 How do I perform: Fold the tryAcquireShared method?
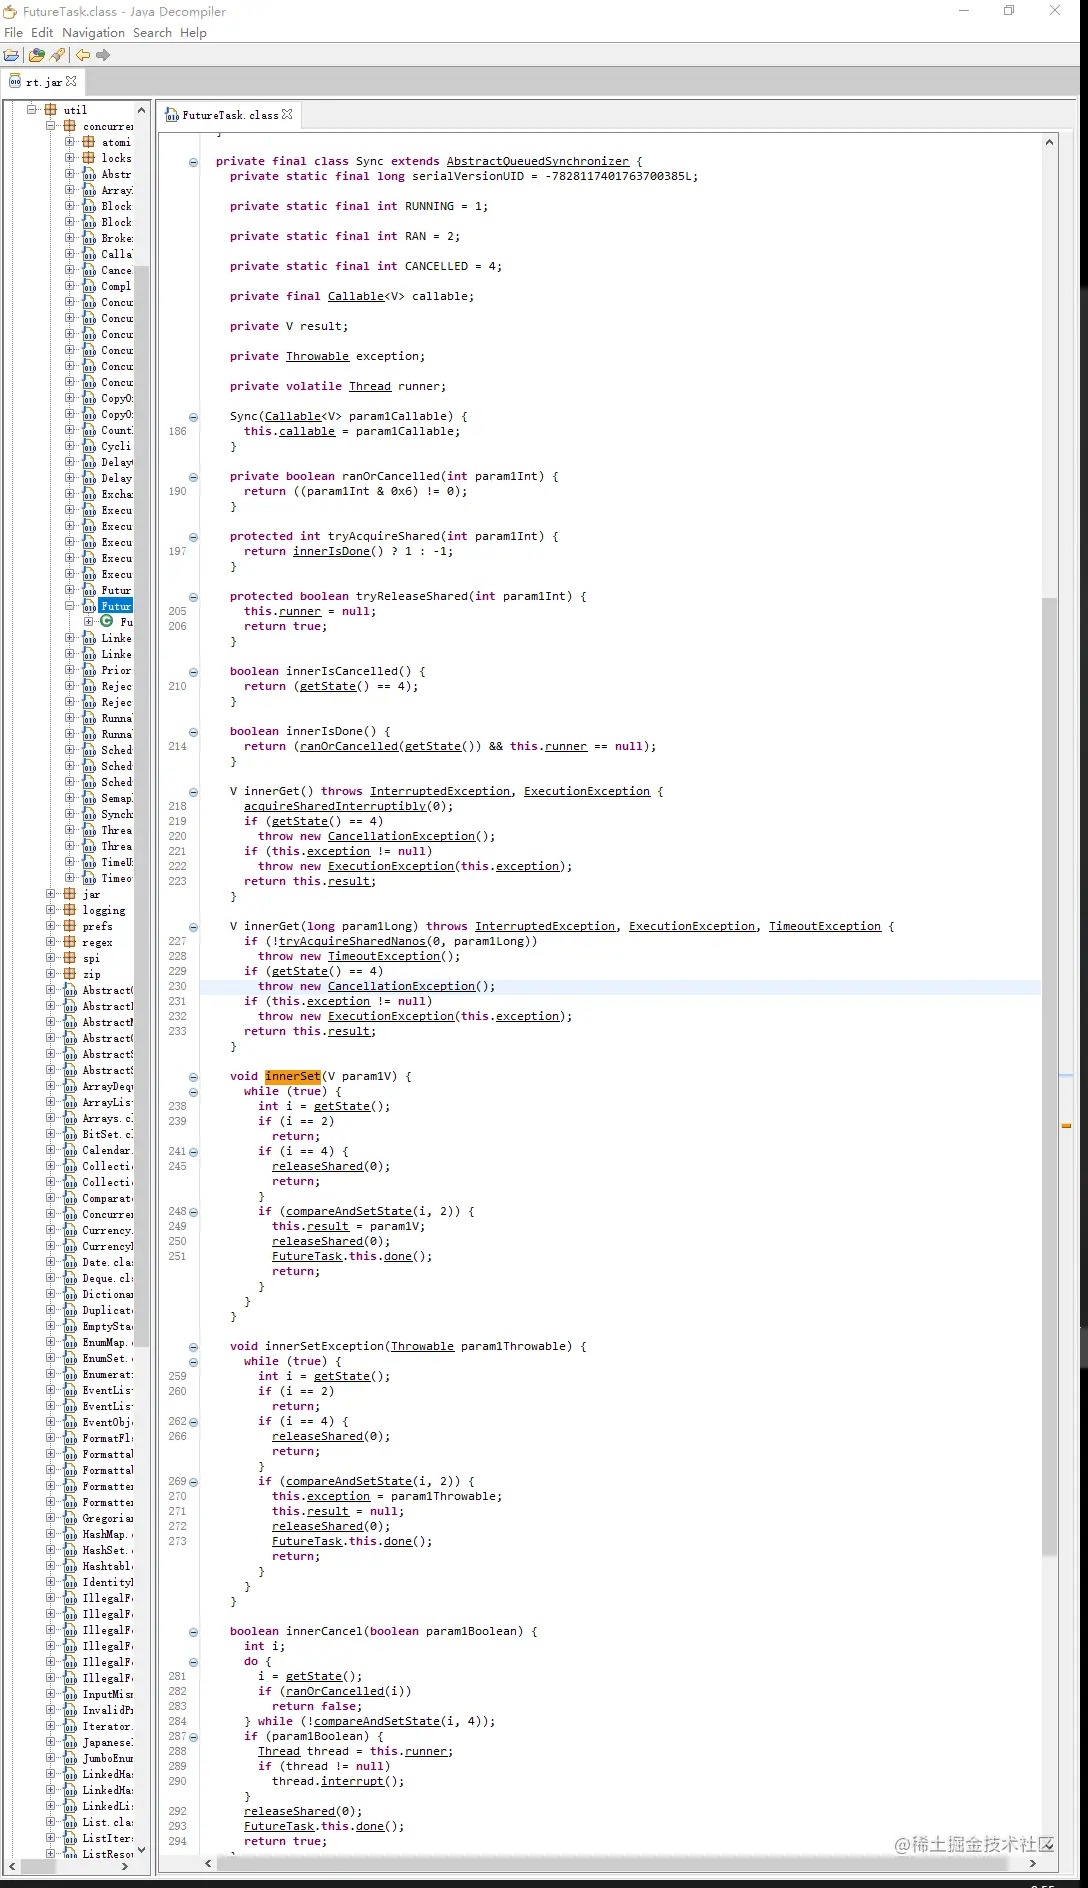tap(193, 537)
